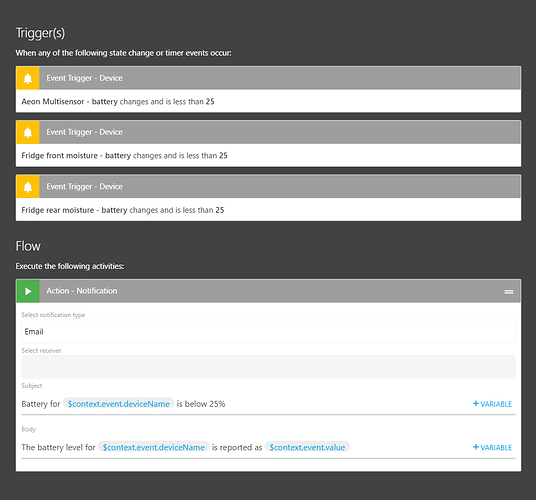The width and height of the screenshot is (536, 500).
Task: Open the Select receiver field
Action: click(x=268, y=367)
